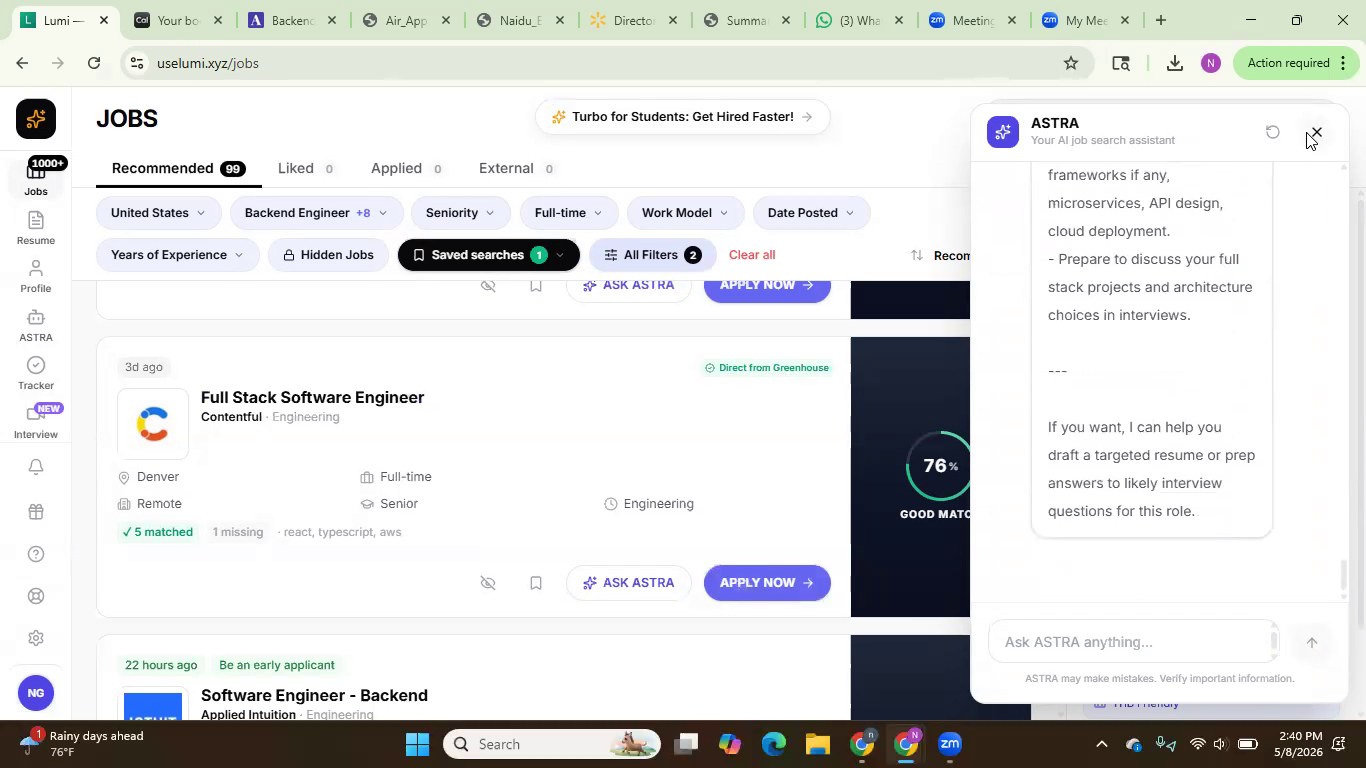
Task: Hide the Full Stack Software Engineer job
Action: pos(488,583)
